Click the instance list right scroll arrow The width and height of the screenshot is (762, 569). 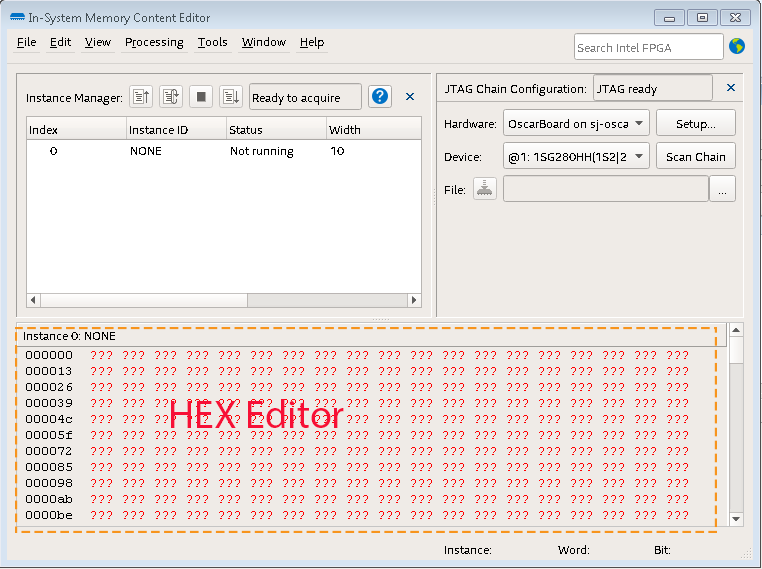click(x=414, y=300)
